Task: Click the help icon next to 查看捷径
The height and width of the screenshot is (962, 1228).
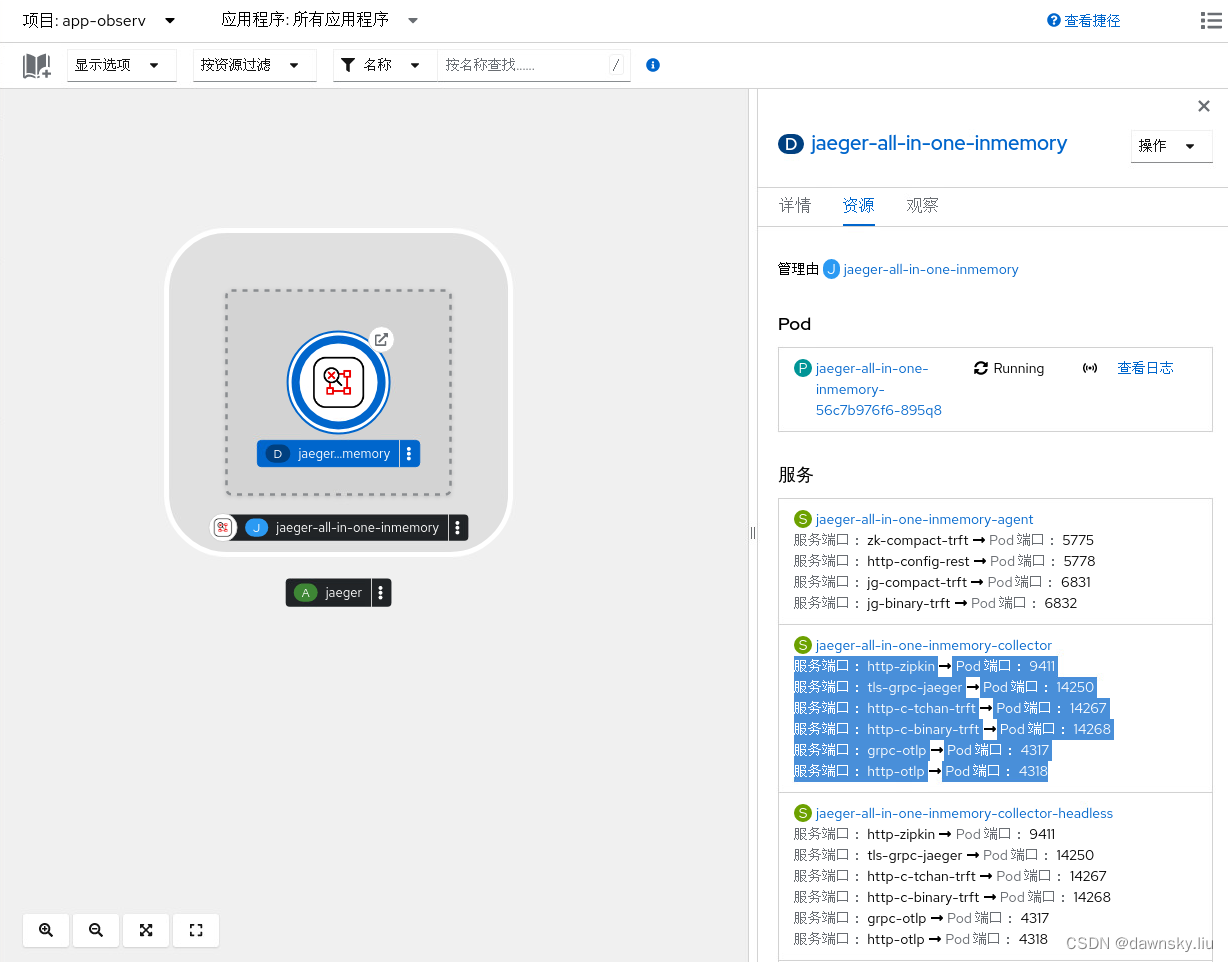Action: [x=1054, y=20]
